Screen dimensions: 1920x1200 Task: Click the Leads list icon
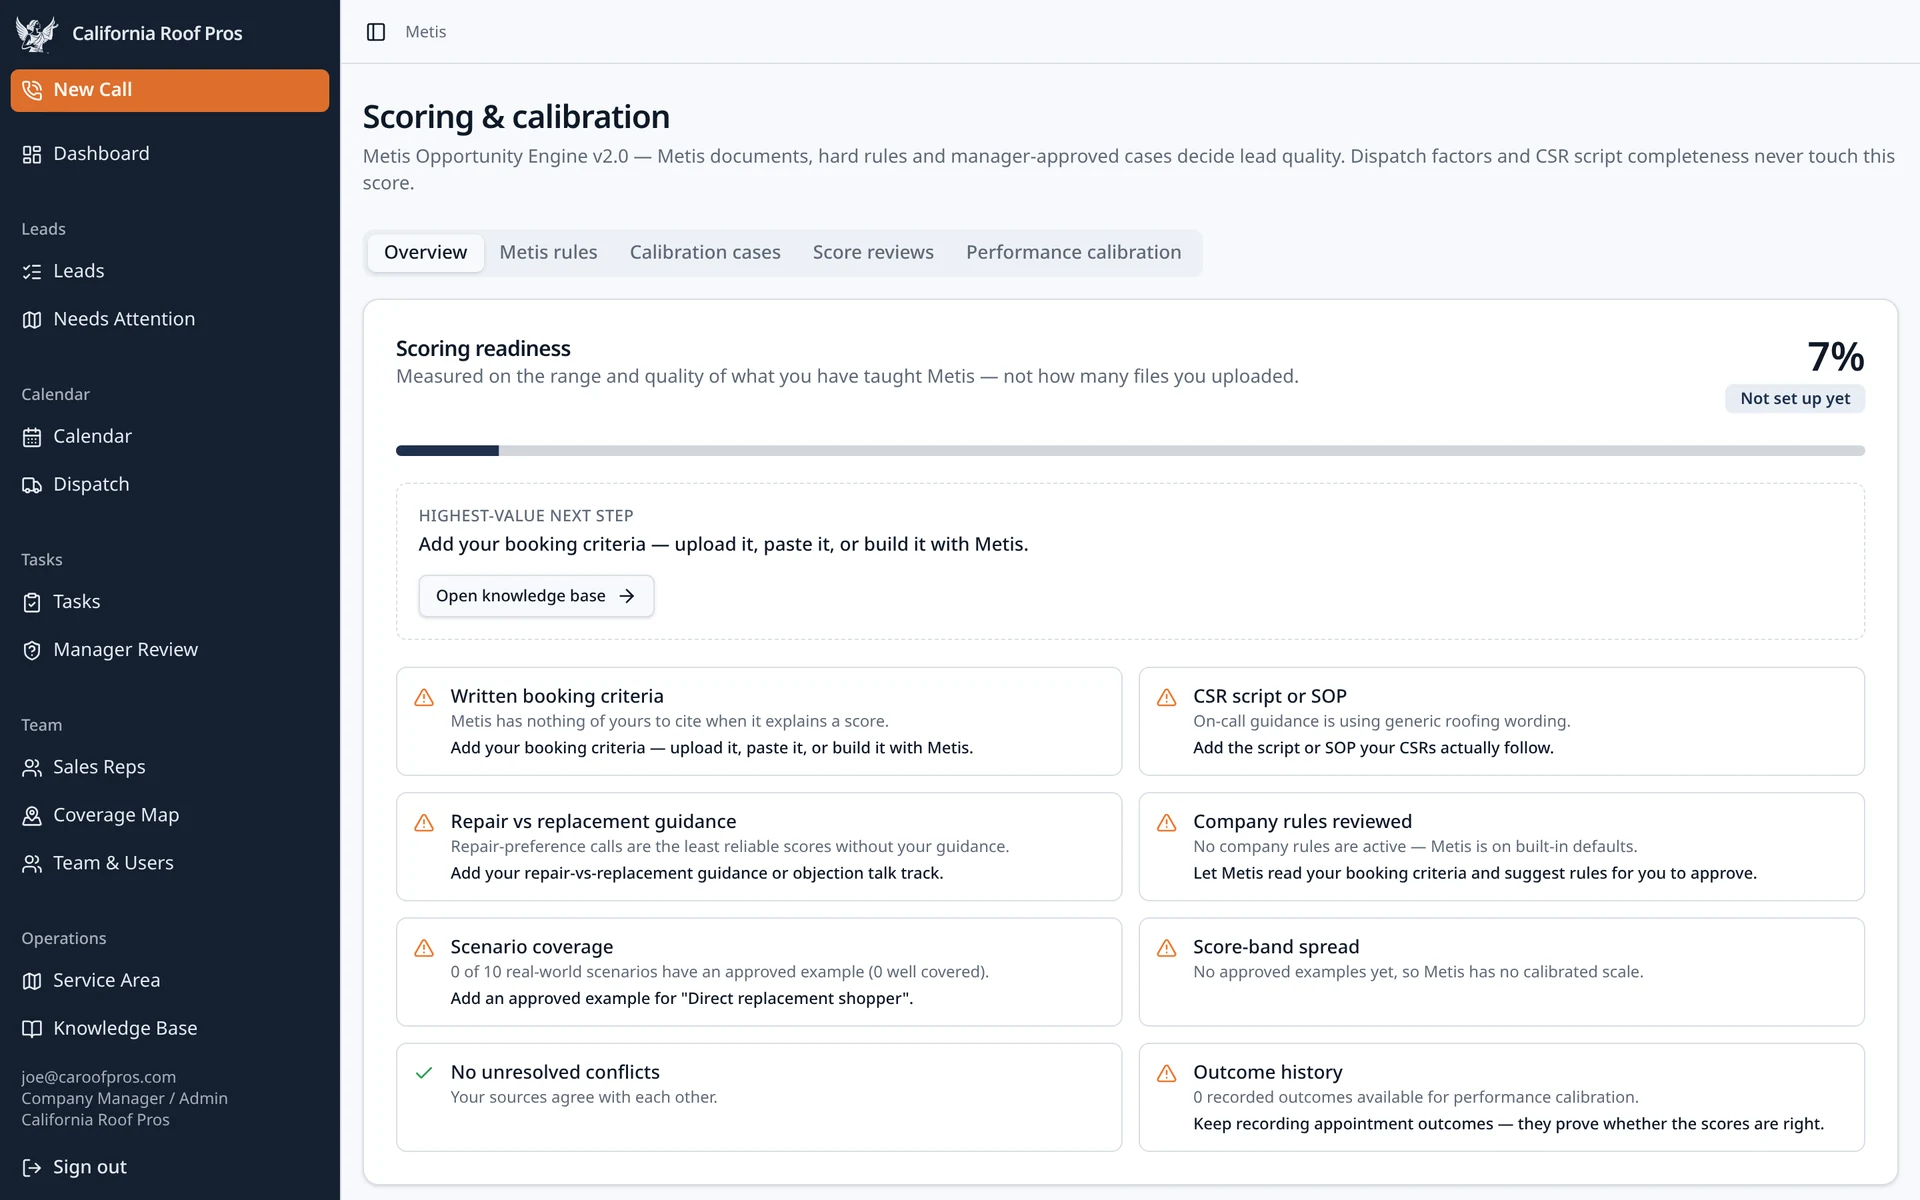(x=32, y=272)
